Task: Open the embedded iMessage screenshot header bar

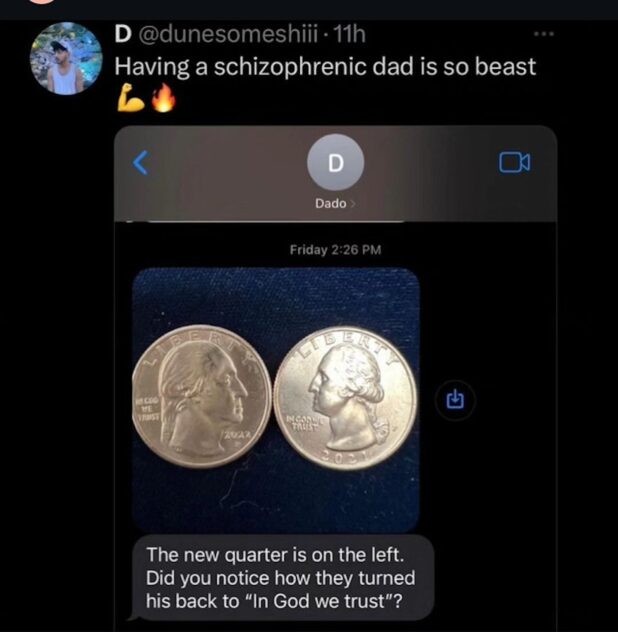Action: click(335, 174)
